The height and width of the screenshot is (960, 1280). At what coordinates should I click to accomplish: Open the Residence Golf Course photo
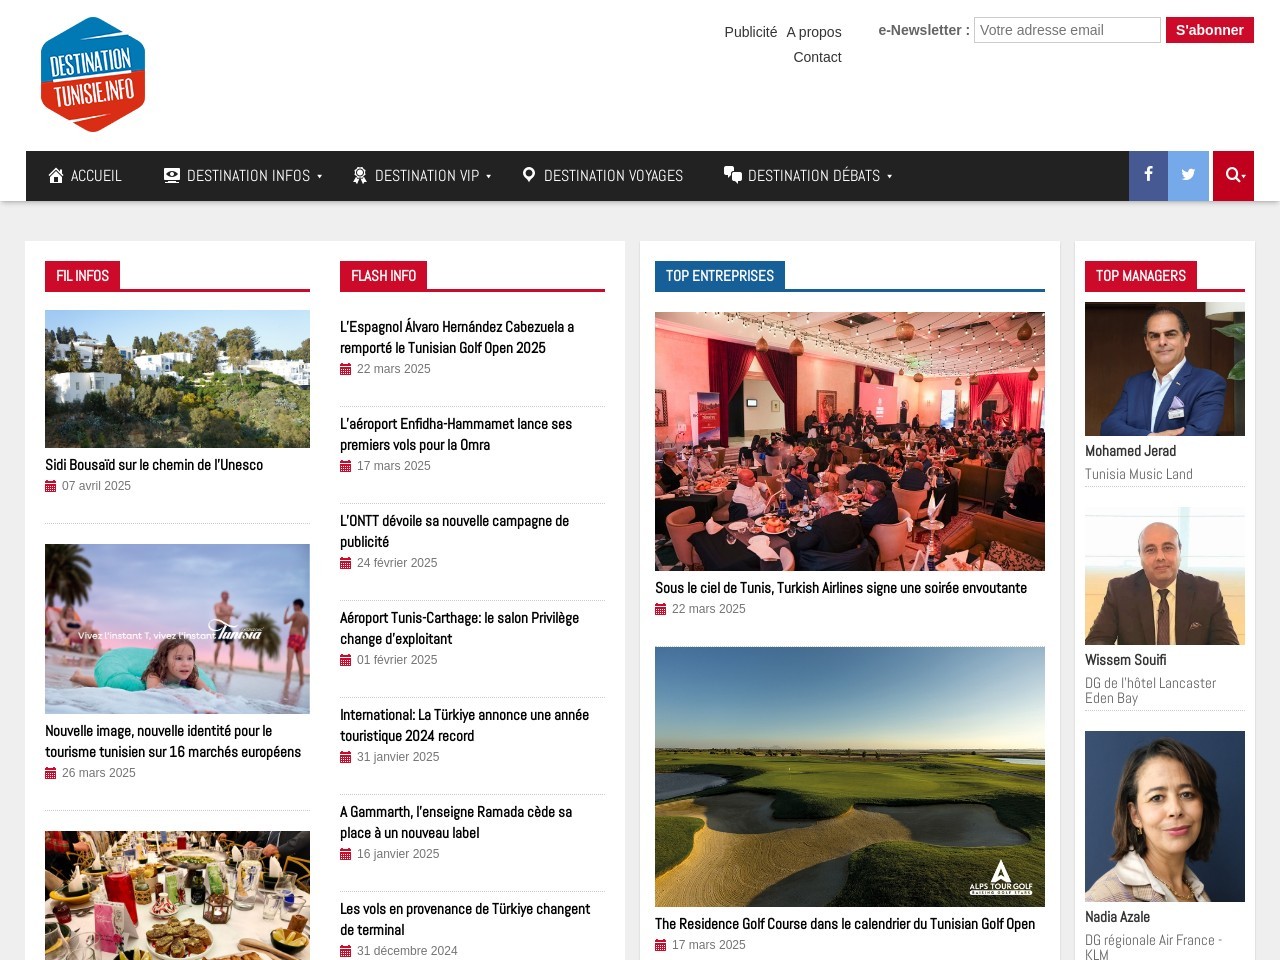(x=850, y=777)
